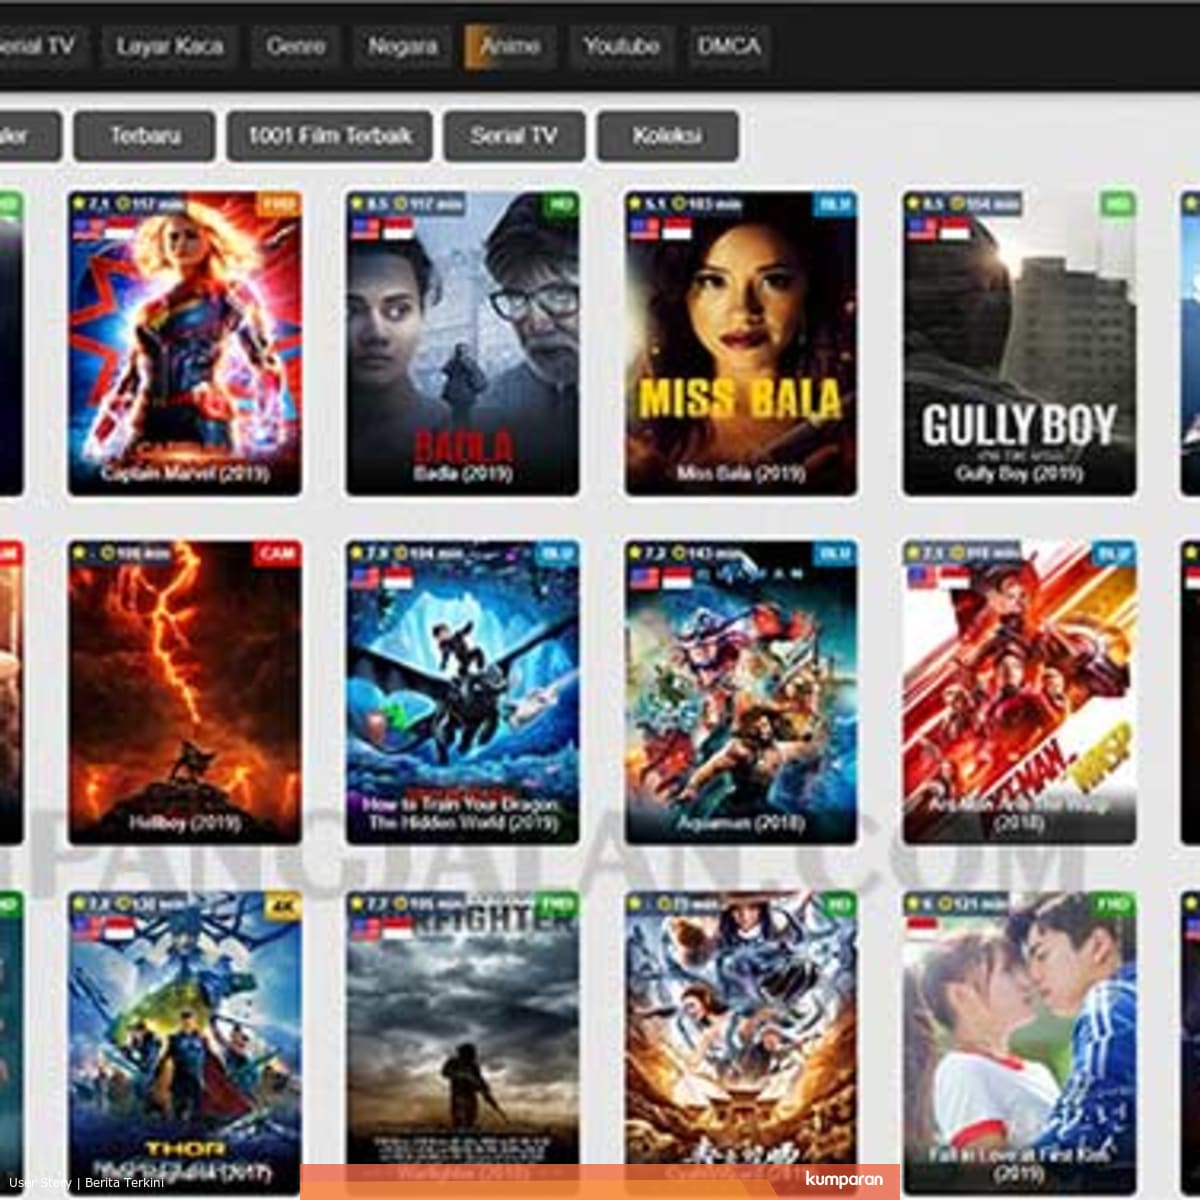Click the star rating on Miss Bala
The width and height of the screenshot is (1200, 1200).
(646, 204)
